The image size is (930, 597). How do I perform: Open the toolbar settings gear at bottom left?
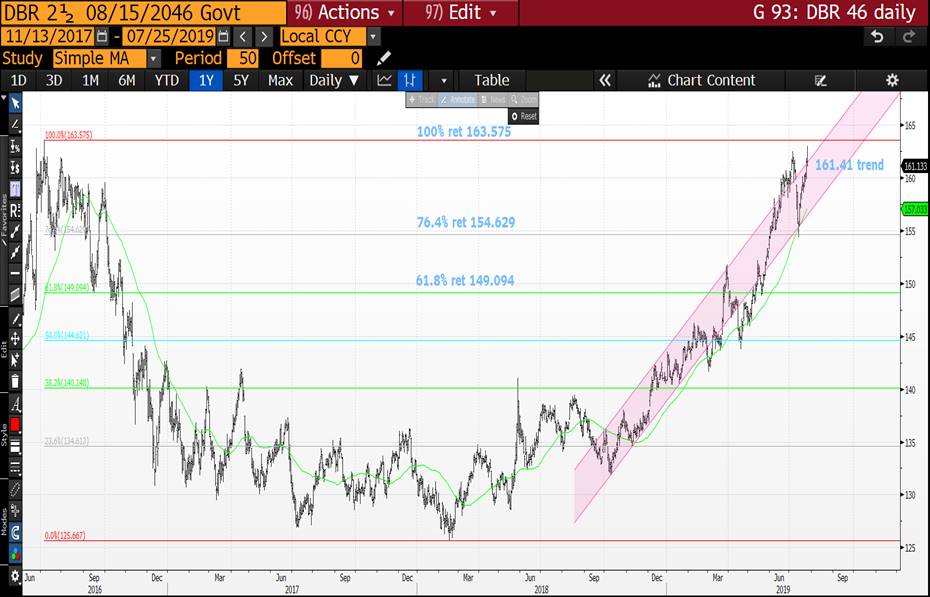pyautogui.click(x=15, y=576)
